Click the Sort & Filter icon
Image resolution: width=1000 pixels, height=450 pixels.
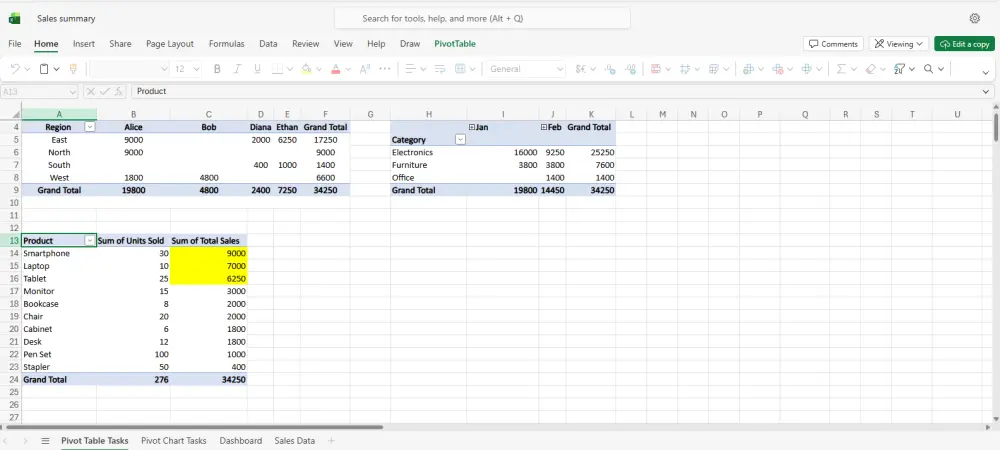pos(900,69)
